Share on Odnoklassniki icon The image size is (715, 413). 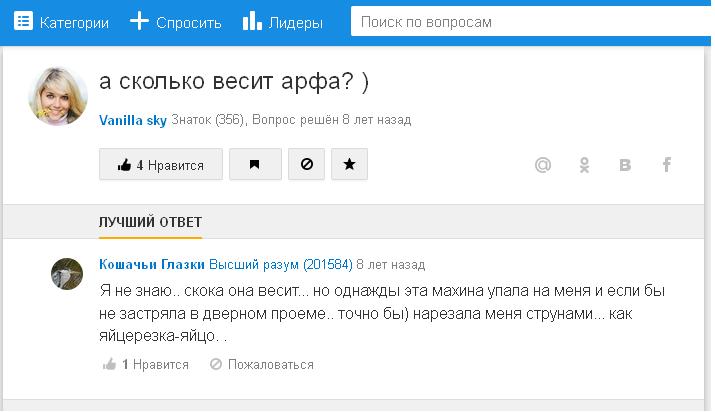[585, 165]
